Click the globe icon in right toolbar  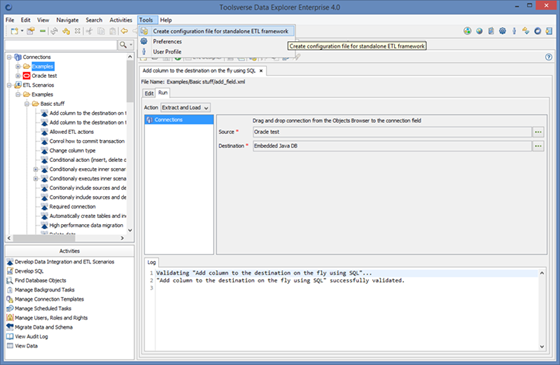coord(479,31)
